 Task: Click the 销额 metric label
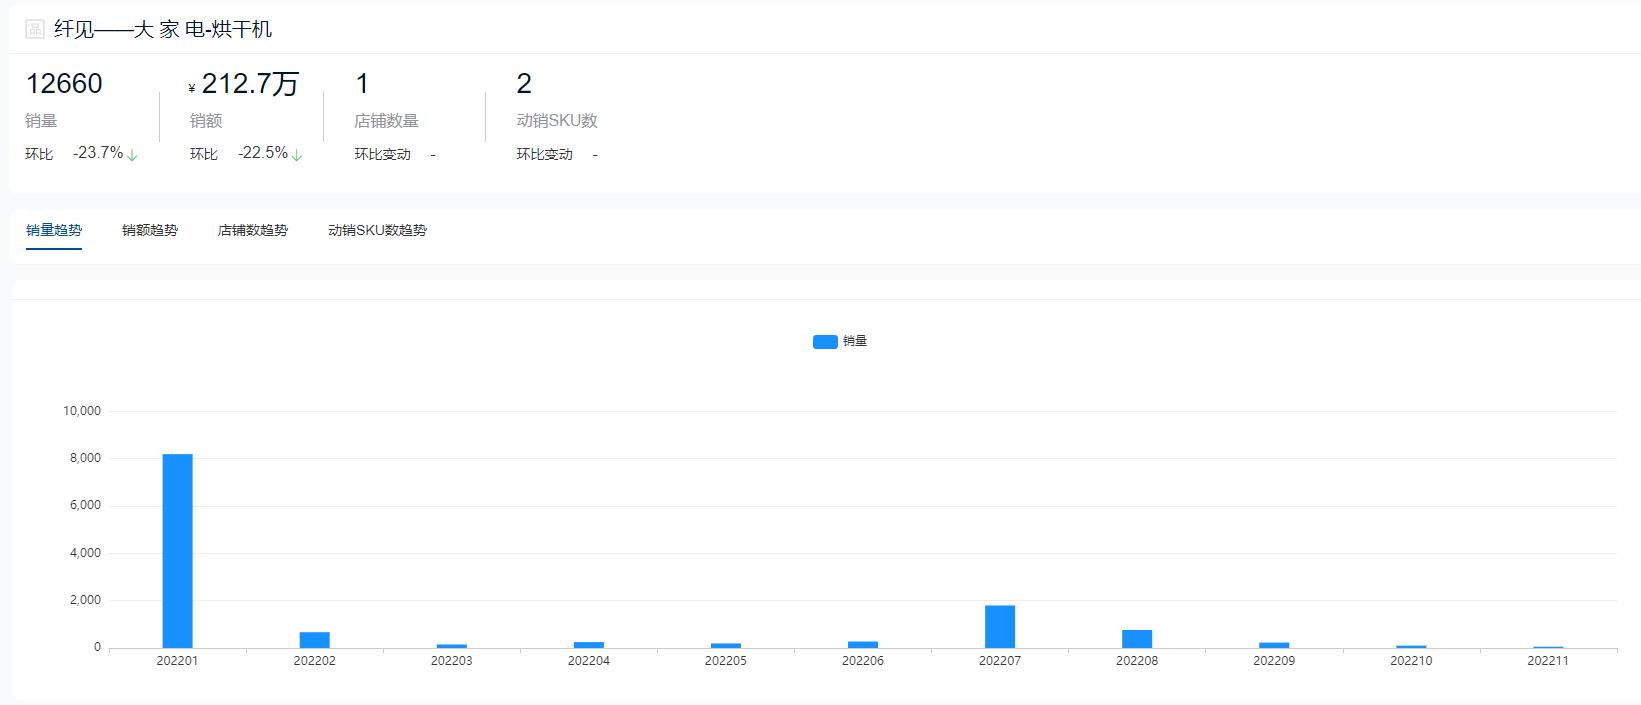pyautogui.click(x=206, y=121)
